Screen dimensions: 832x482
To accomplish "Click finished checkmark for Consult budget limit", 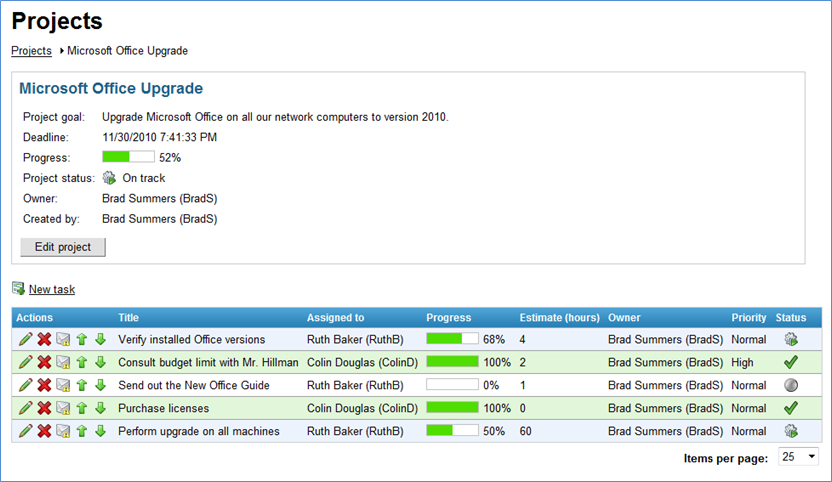I will pyautogui.click(x=791, y=362).
